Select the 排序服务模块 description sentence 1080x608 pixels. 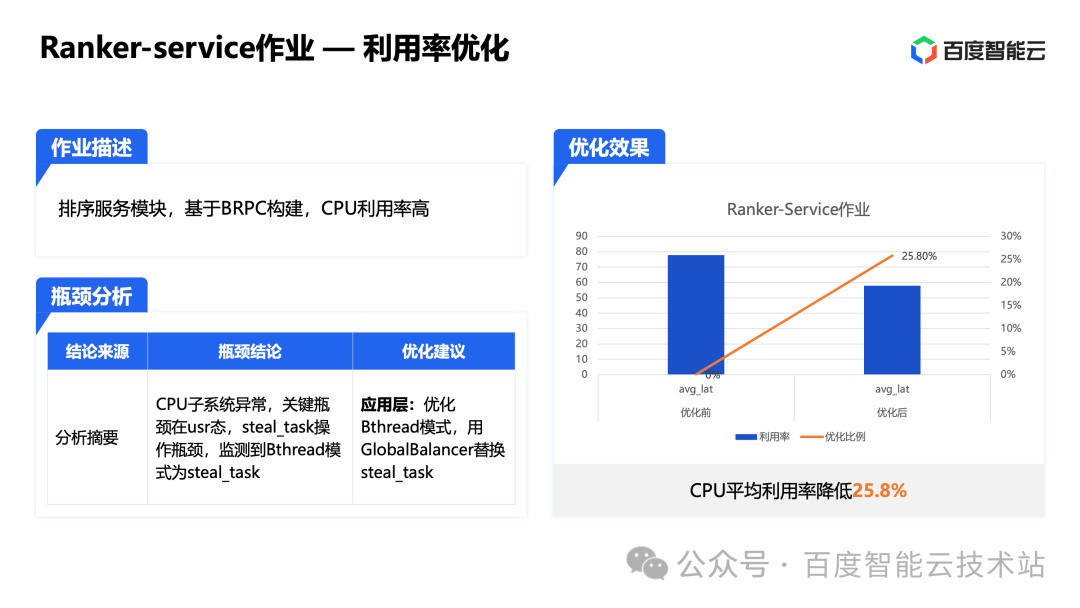244,208
